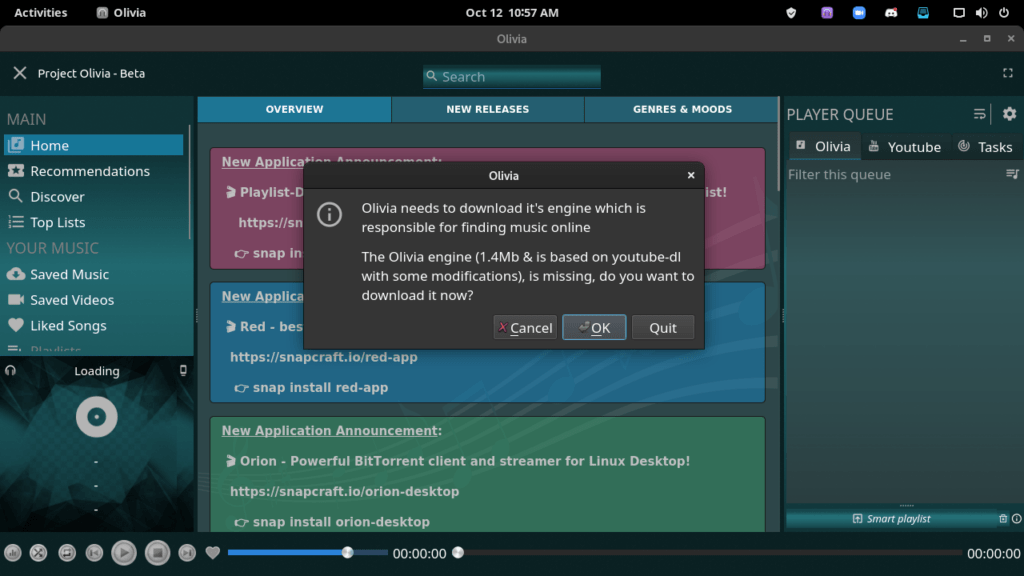Viewport: 1024px width, 576px height.
Task: Click the queue info icon beside the trash
Action: click(x=1016, y=519)
